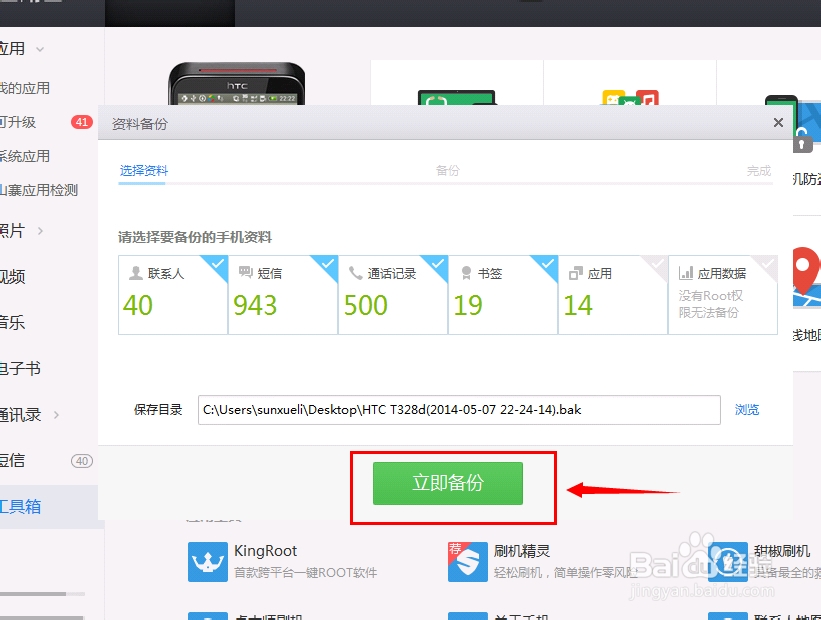The height and width of the screenshot is (620, 821).
Task: Click the bookmark icon in 书签 card
Action: point(466,273)
